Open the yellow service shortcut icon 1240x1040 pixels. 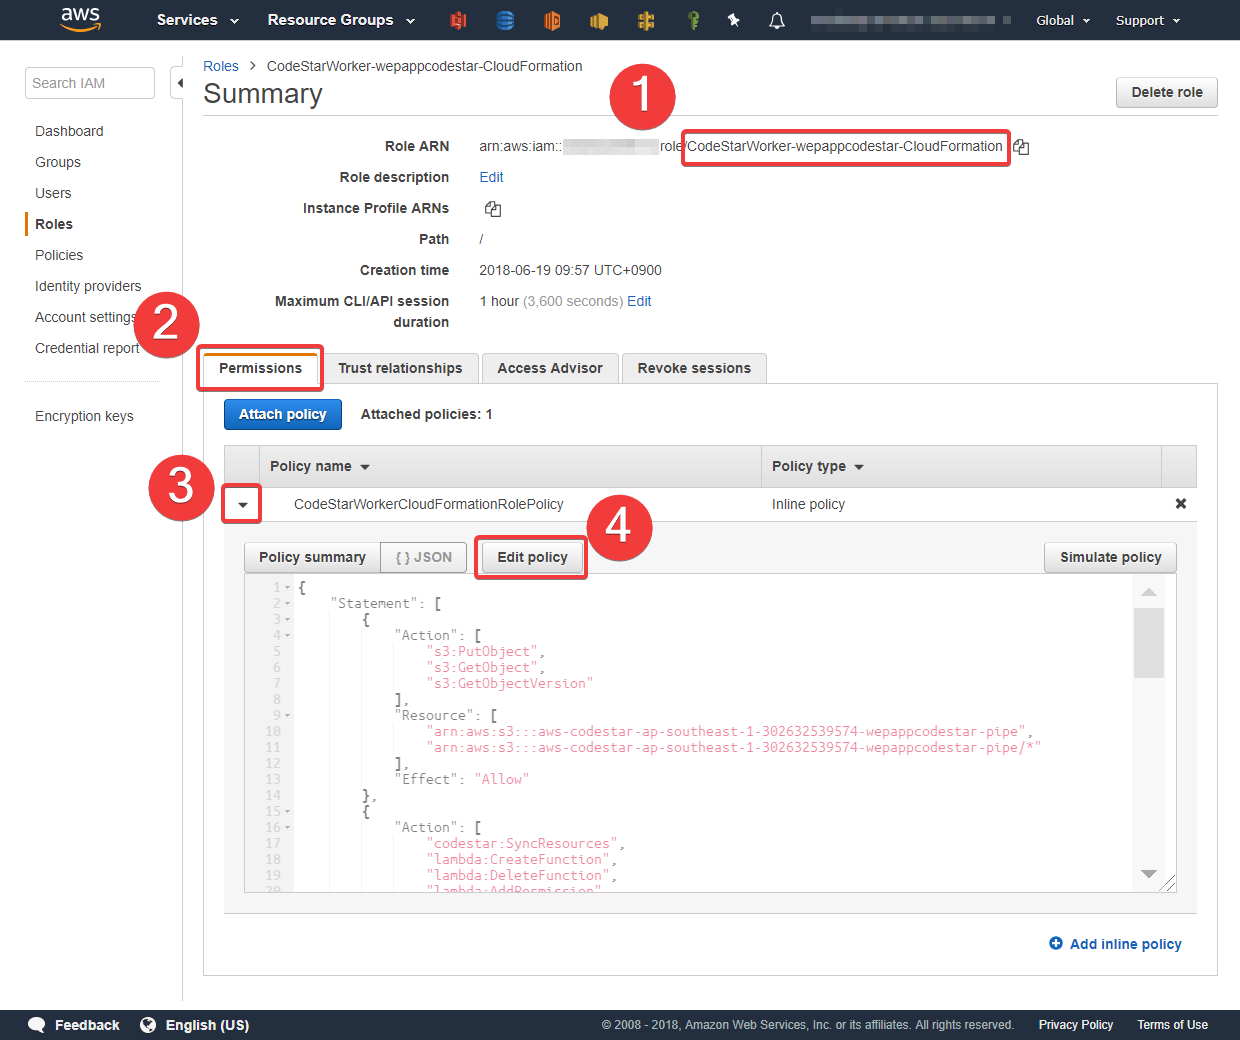point(599,20)
